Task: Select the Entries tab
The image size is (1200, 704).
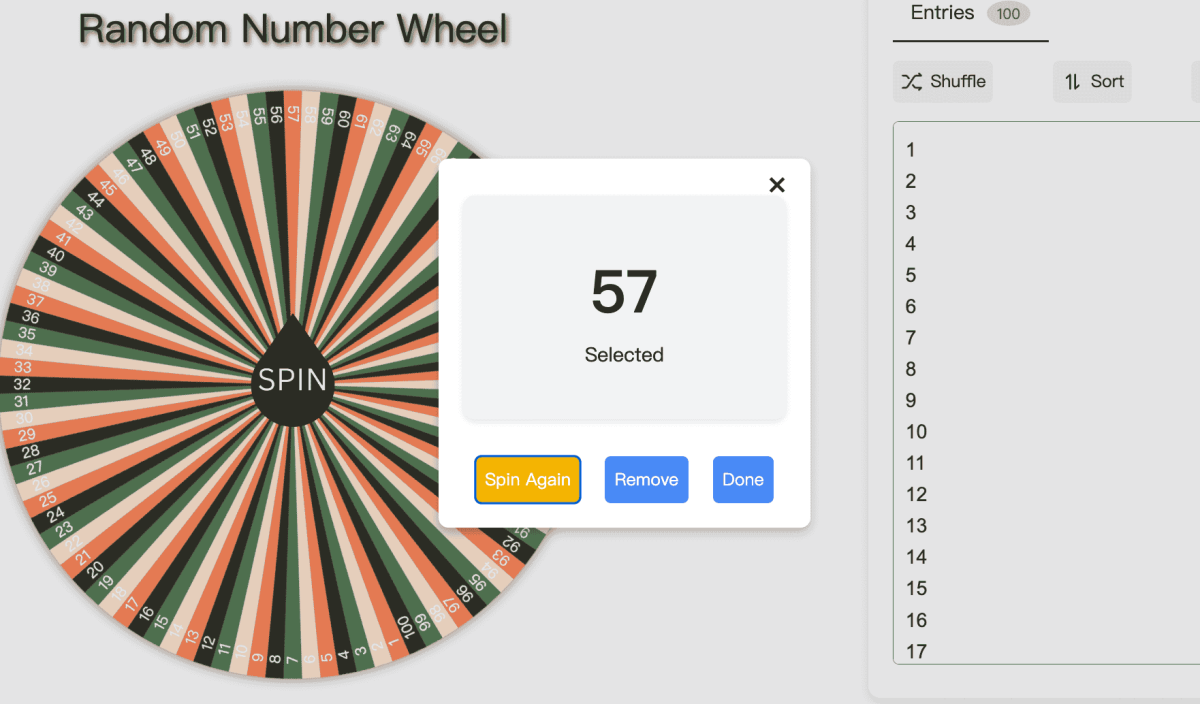Action: 941,13
